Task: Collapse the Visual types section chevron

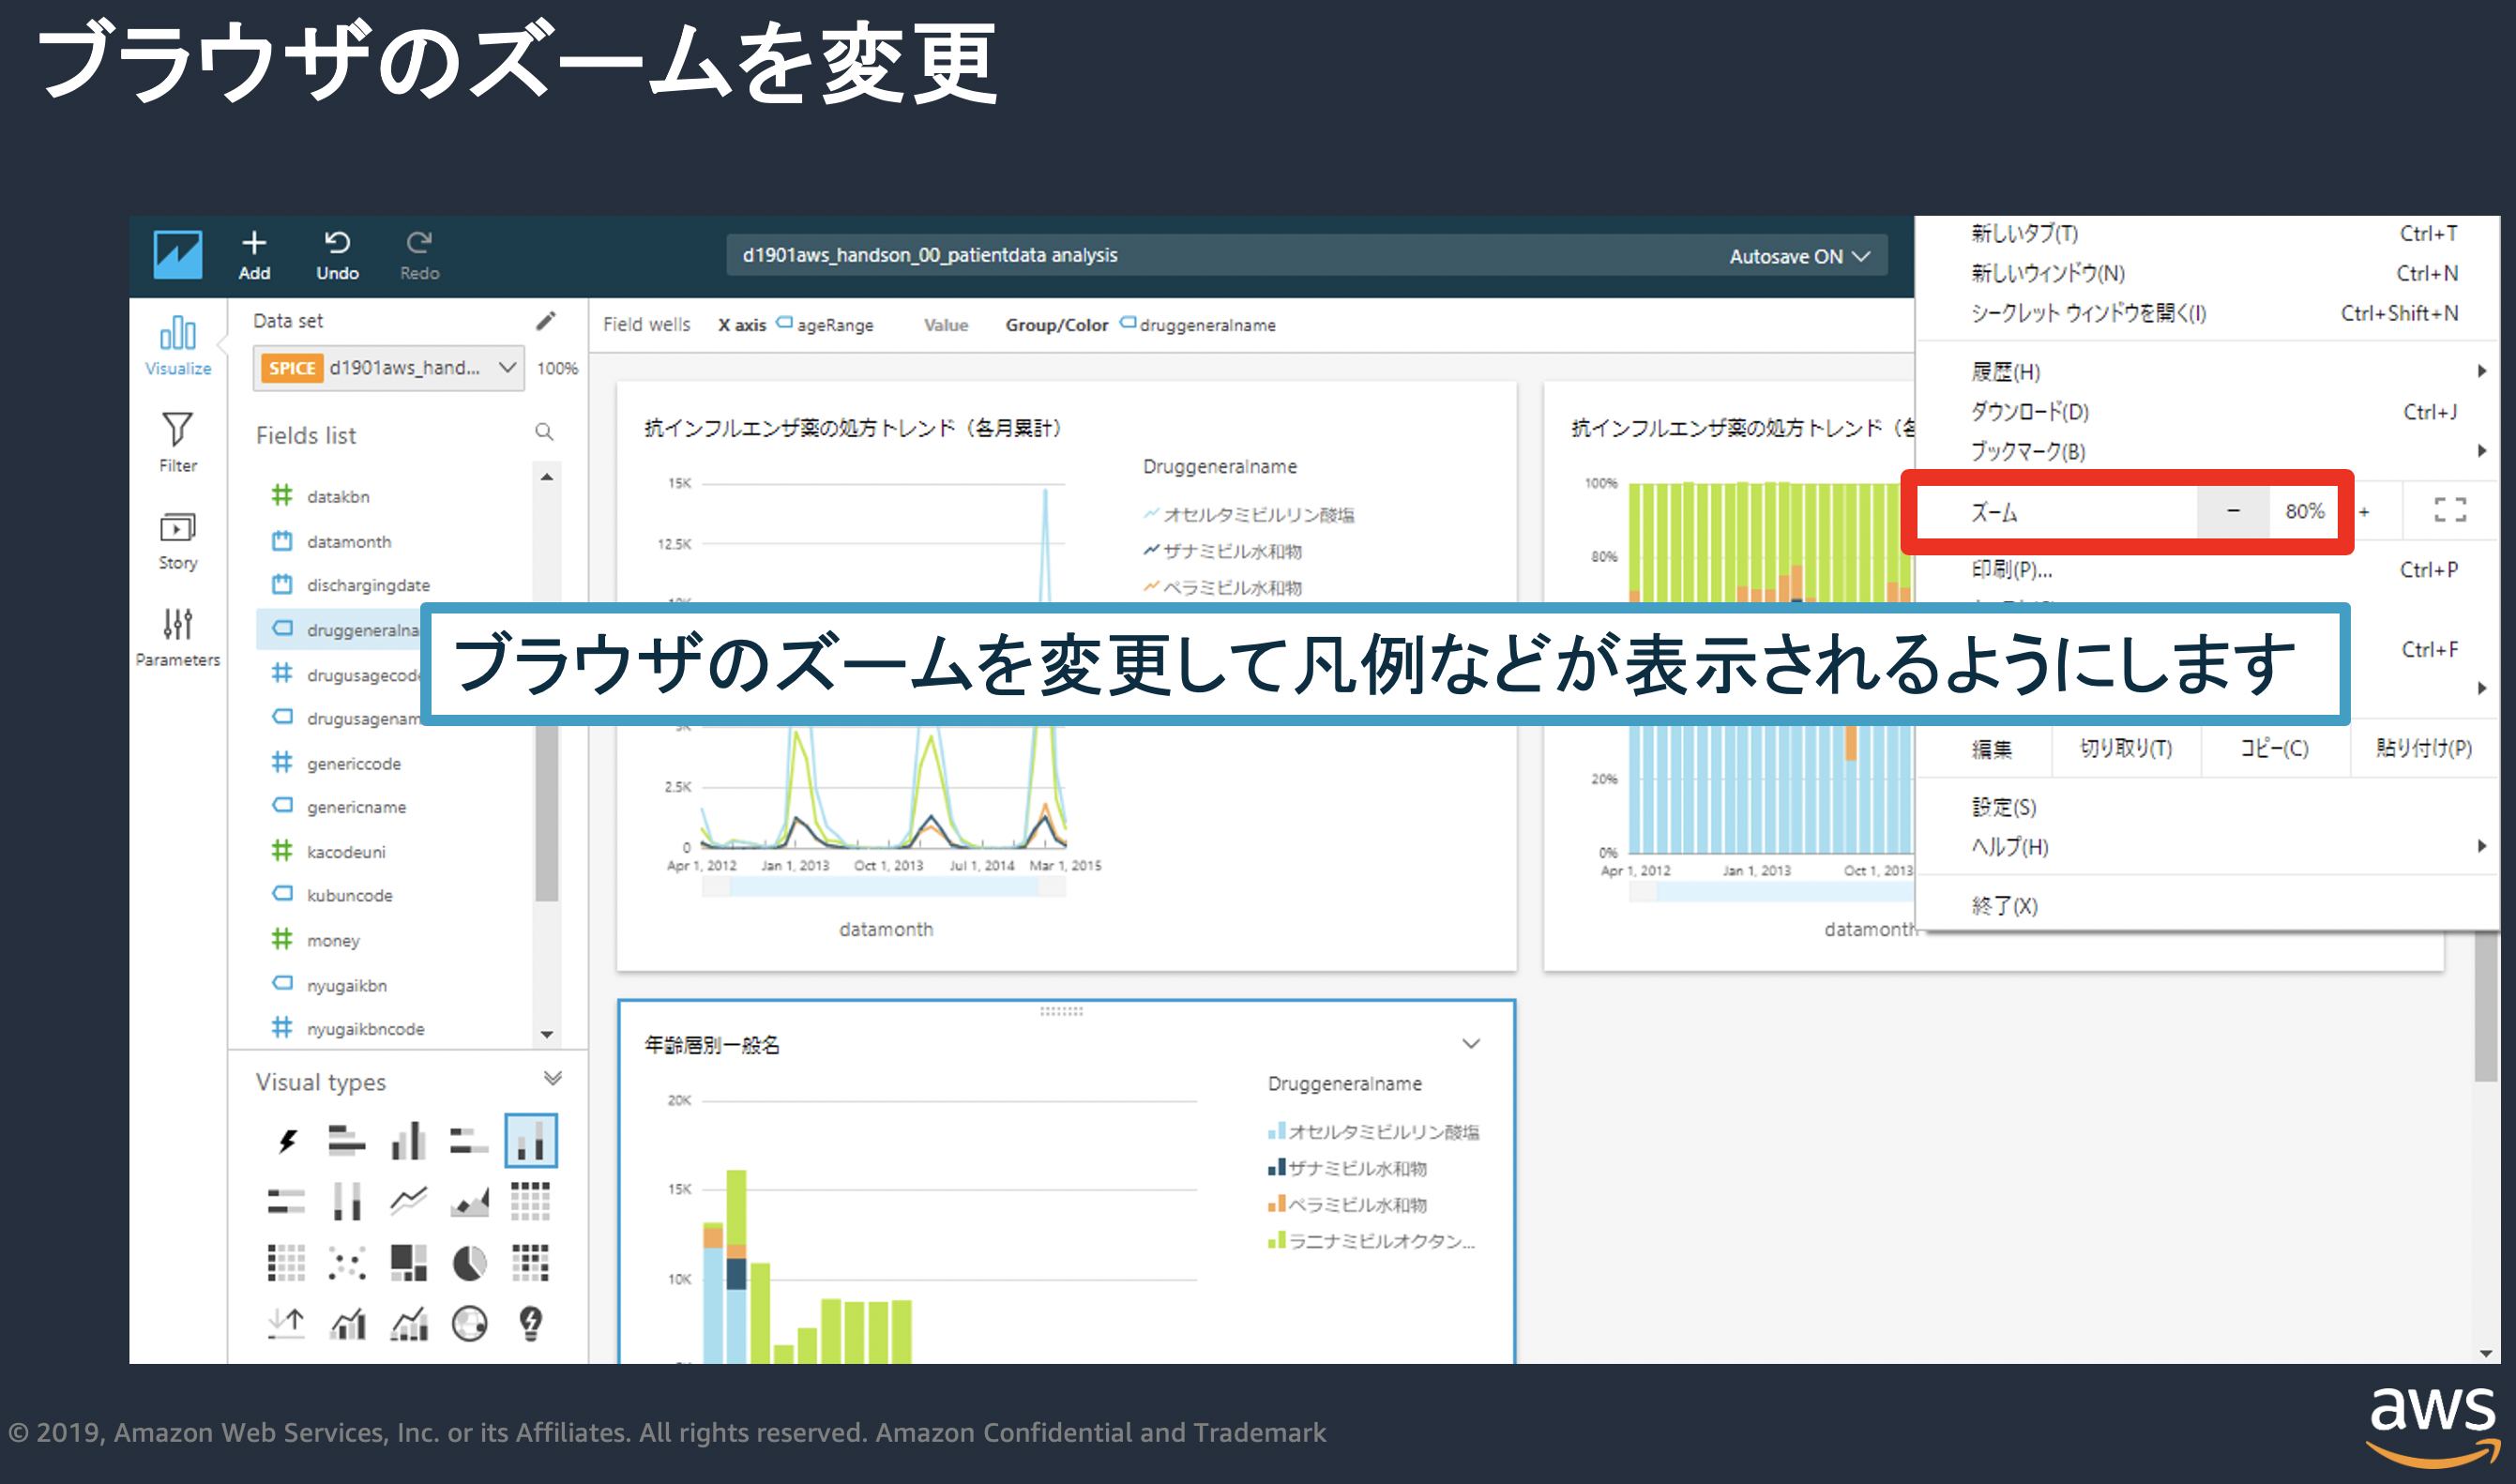Action: (552, 1078)
